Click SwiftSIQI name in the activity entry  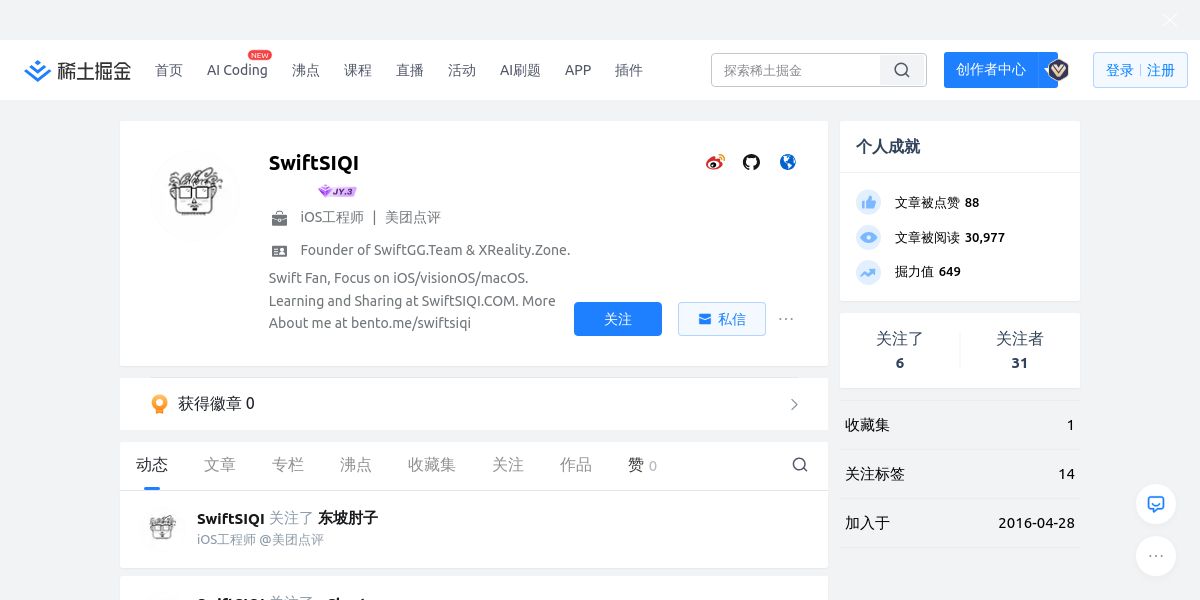[231, 518]
